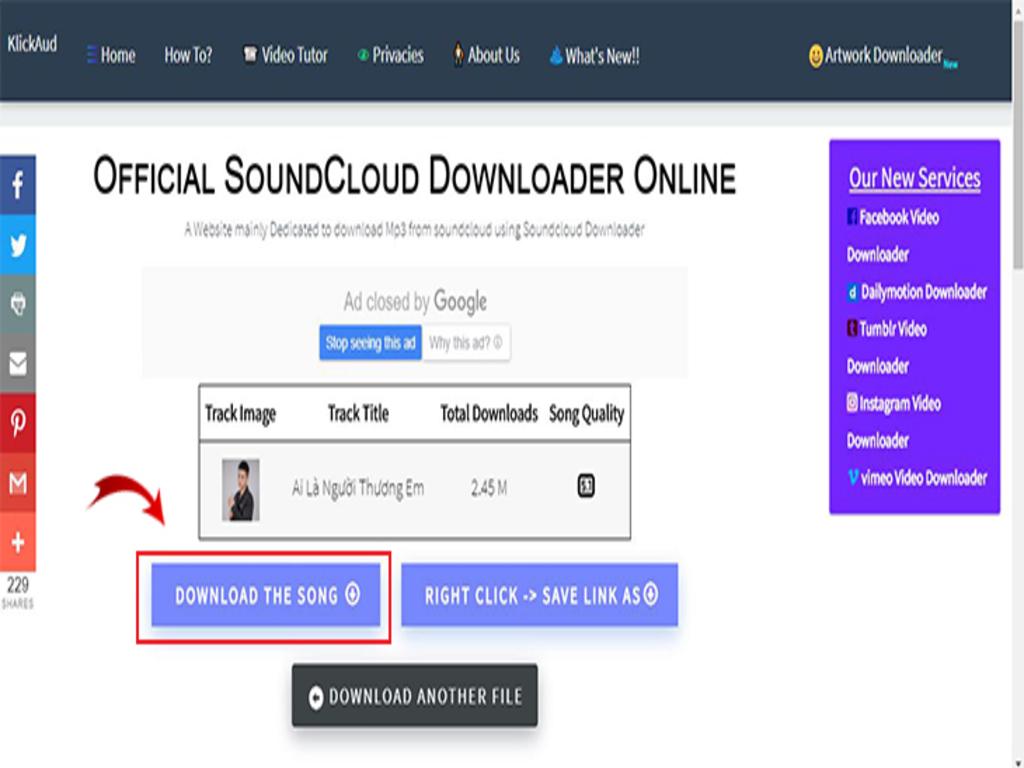
Task: Go to the Video Tutor page
Action: coord(285,56)
